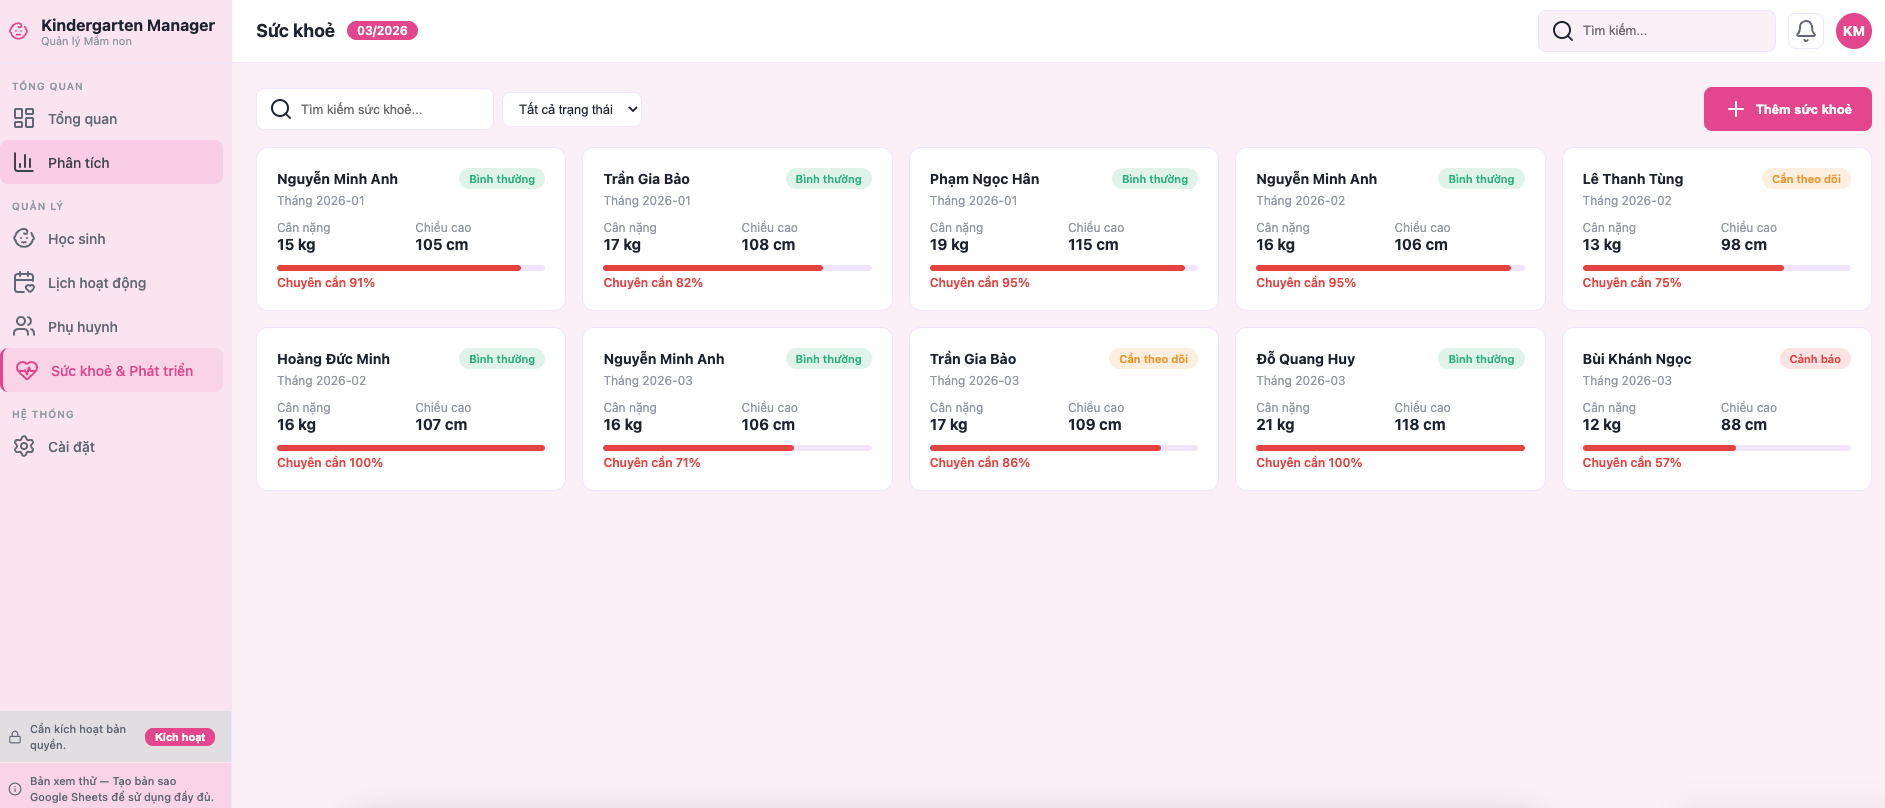
Task: Click the Lịch hoạt động calendar icon
Action: [24, 283]
